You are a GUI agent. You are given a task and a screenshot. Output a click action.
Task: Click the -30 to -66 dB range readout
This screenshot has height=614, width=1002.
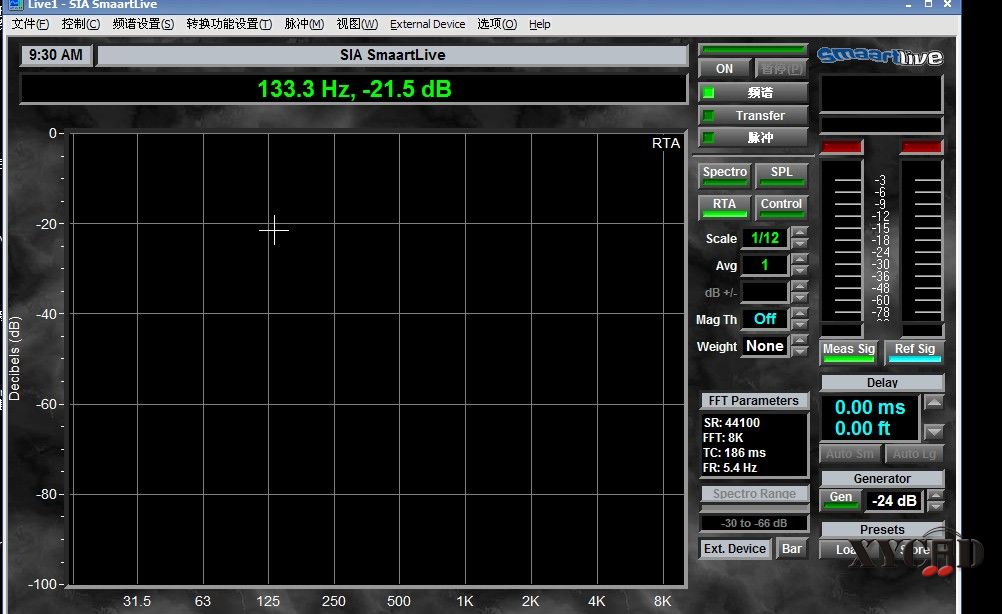point(754,523)
